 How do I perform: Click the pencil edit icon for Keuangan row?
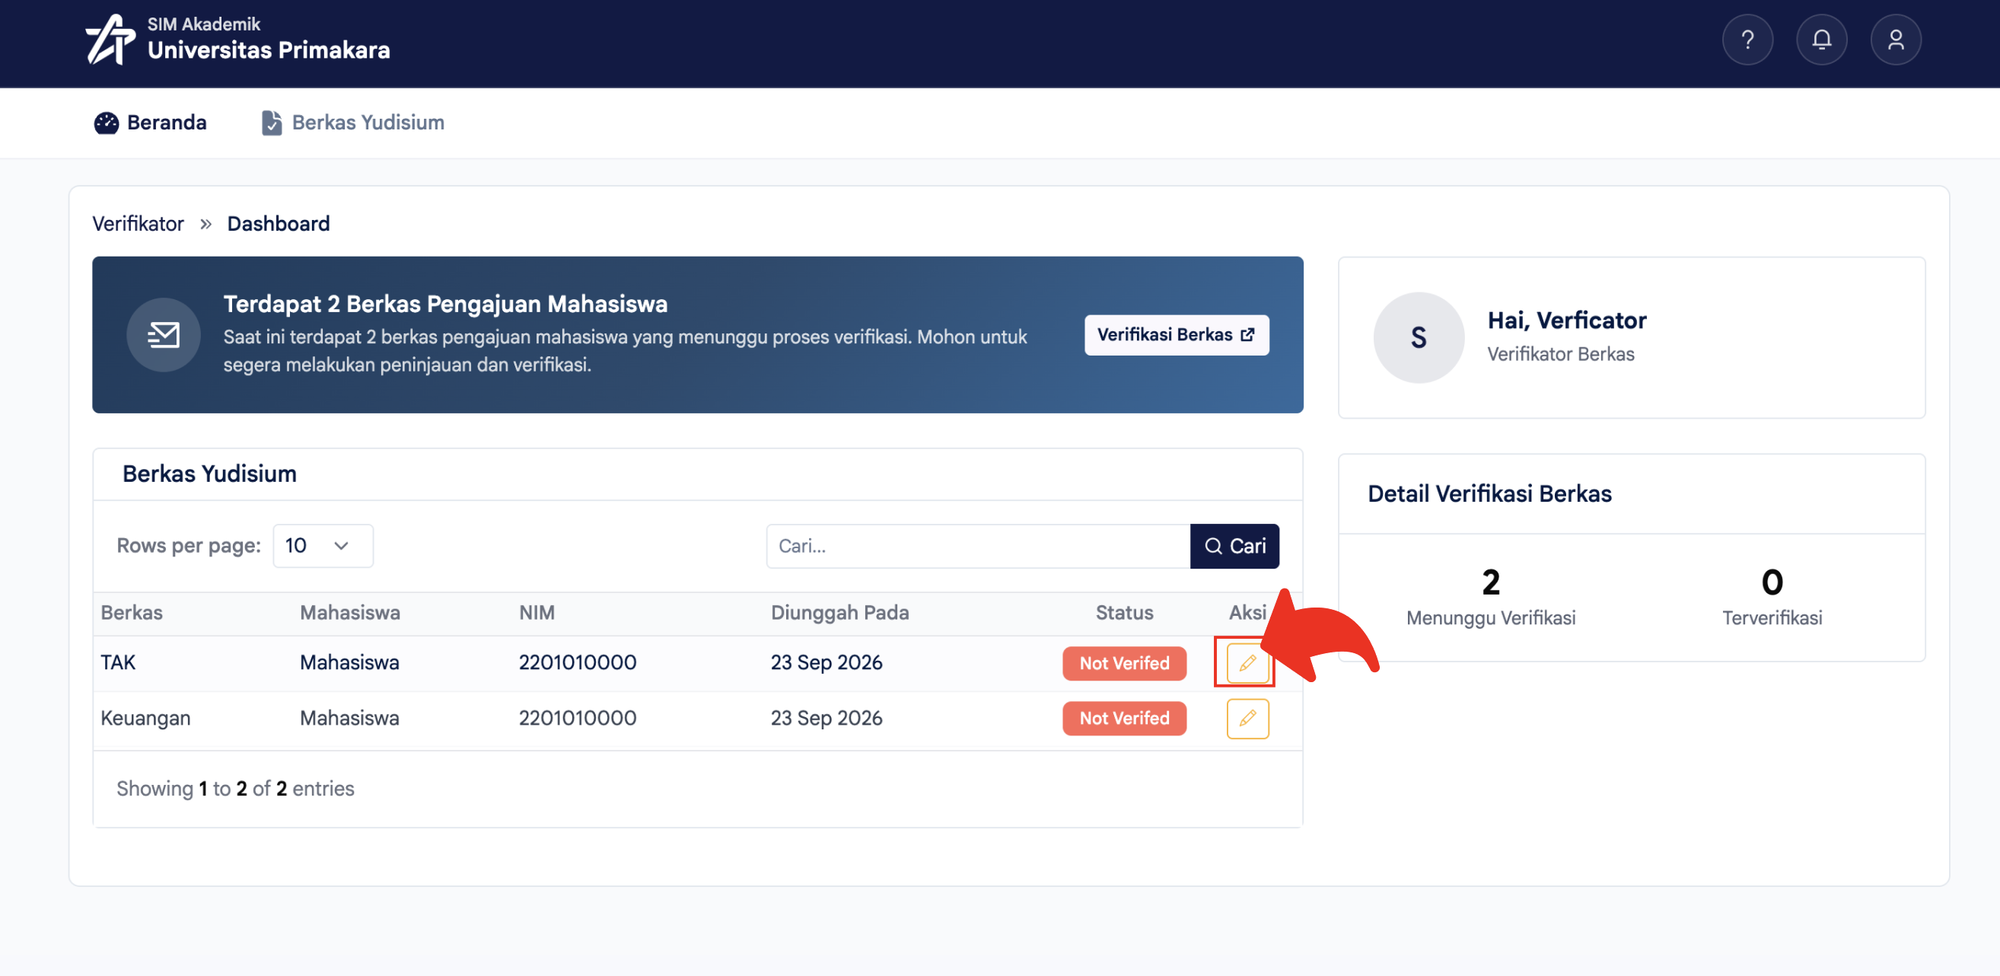1247,718
